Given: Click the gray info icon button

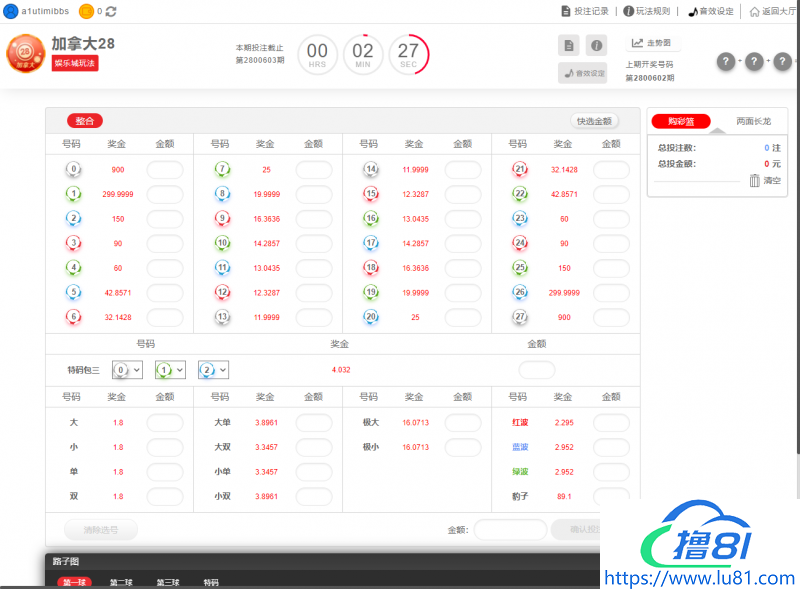Looking at the screenshot, I should pos(596,45).
